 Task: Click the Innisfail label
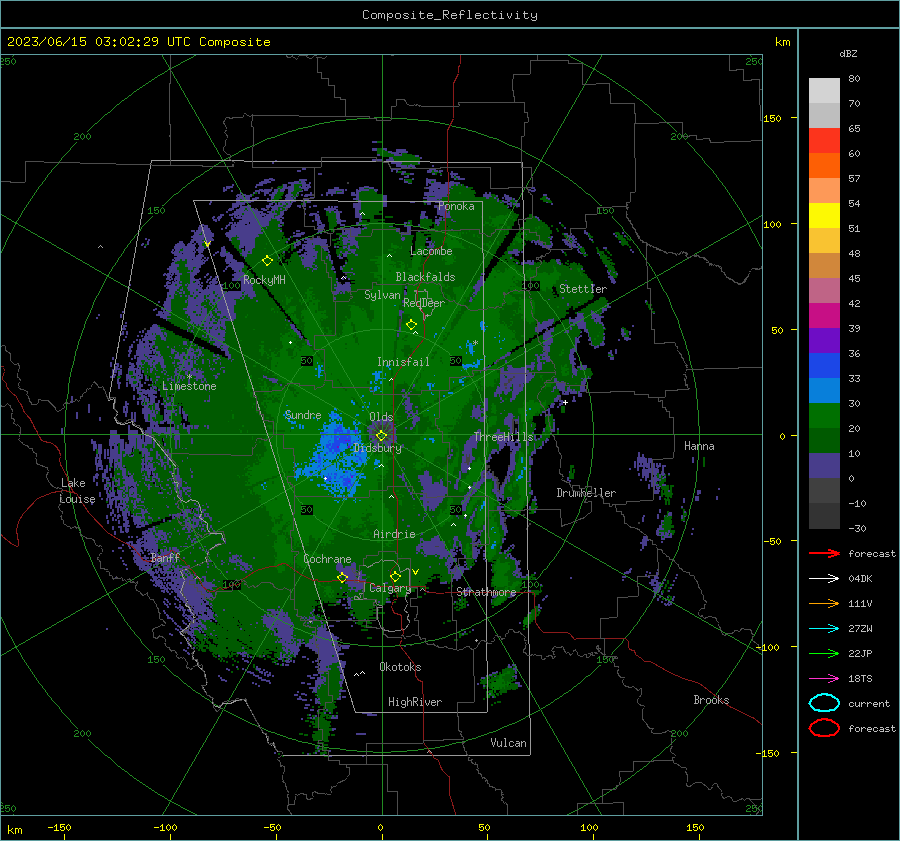(x=403, y=362)
